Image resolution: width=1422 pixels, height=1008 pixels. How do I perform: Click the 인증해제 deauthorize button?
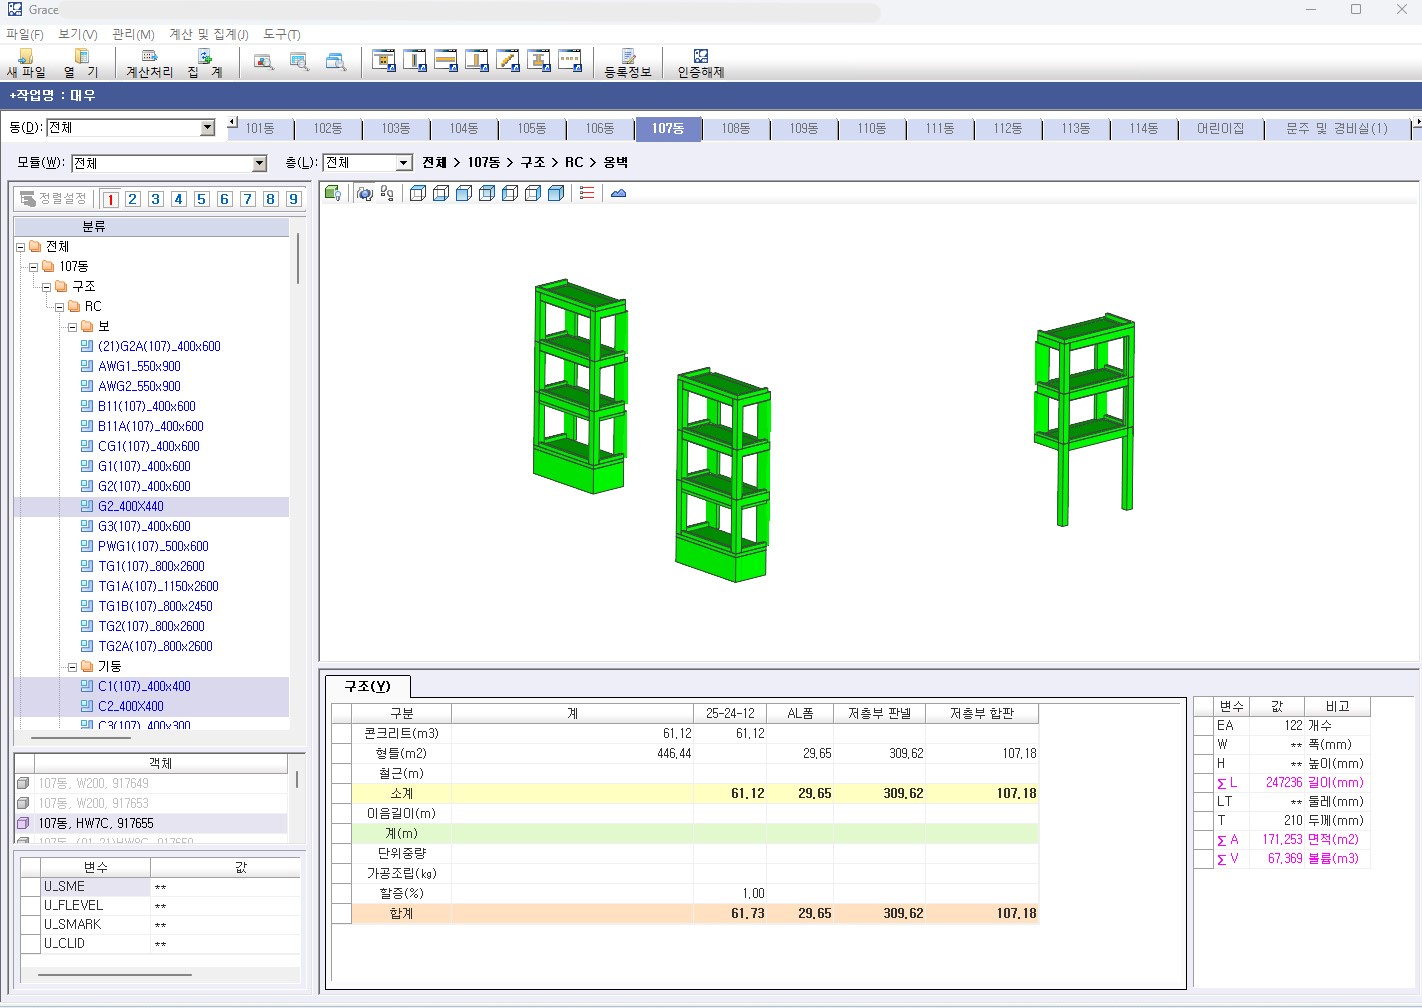pyautogui.click(x=700, y=63)
